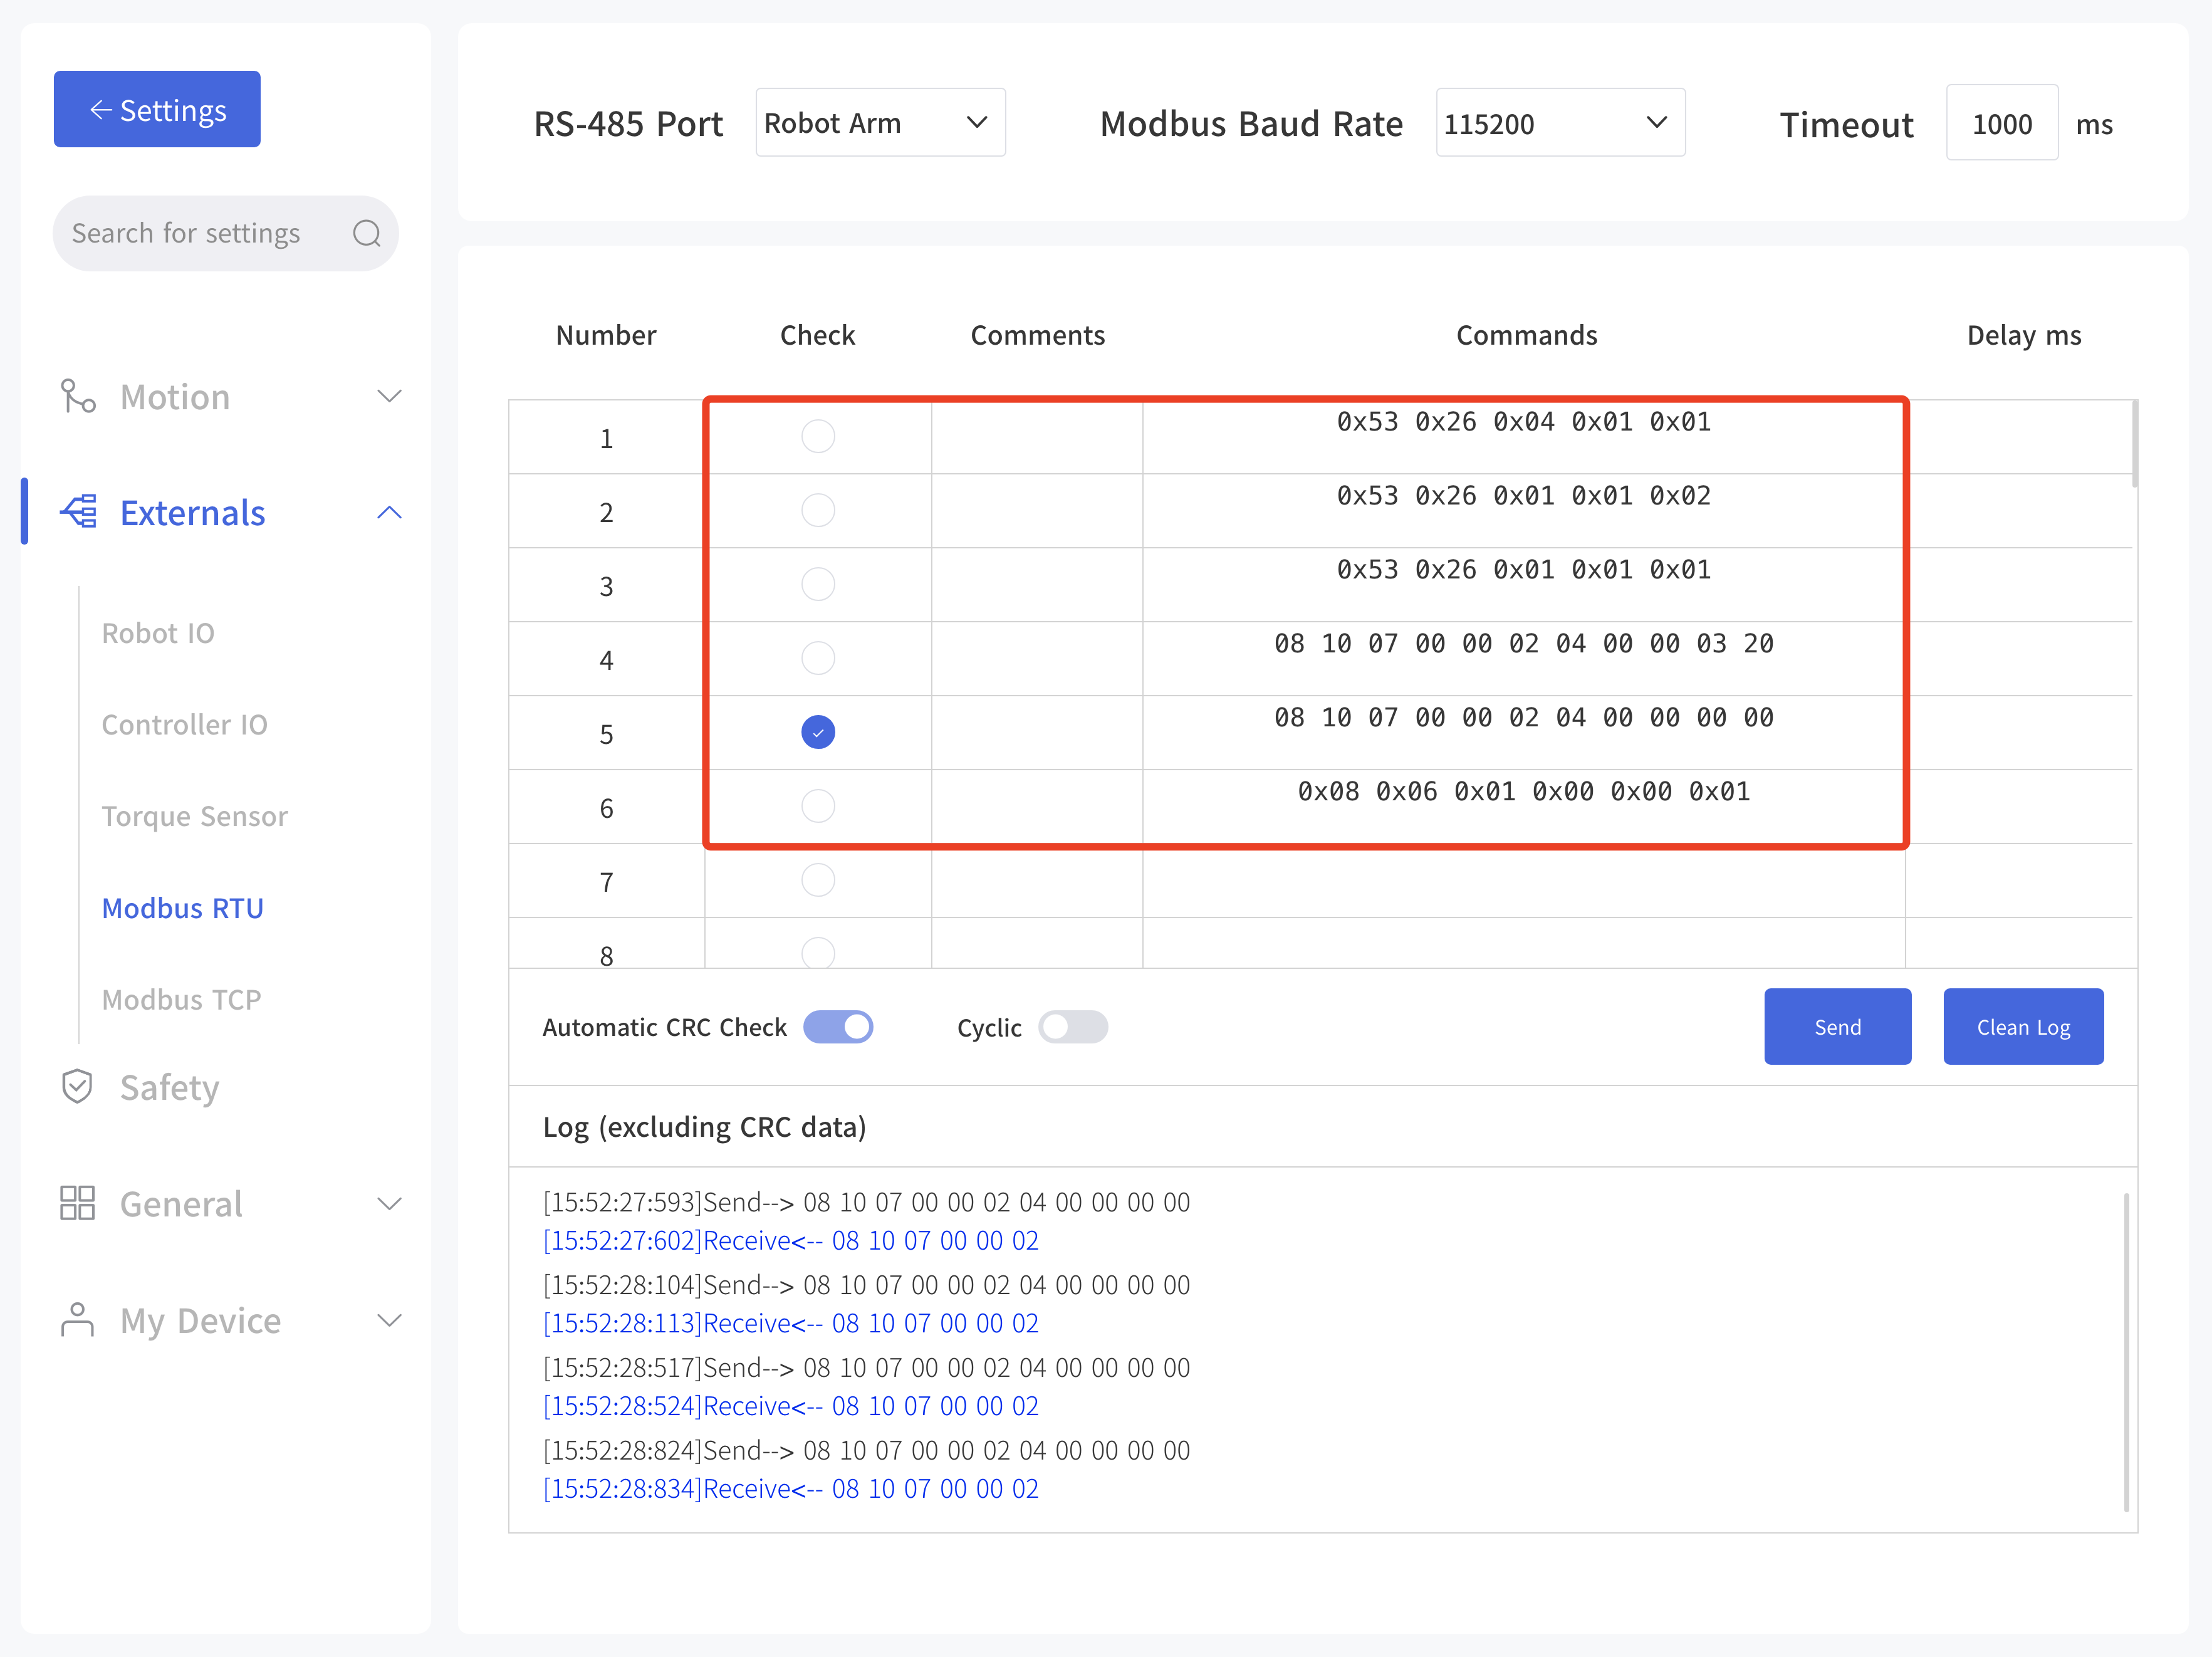
Task: Select the check circle for row 6
Action: 818,806
